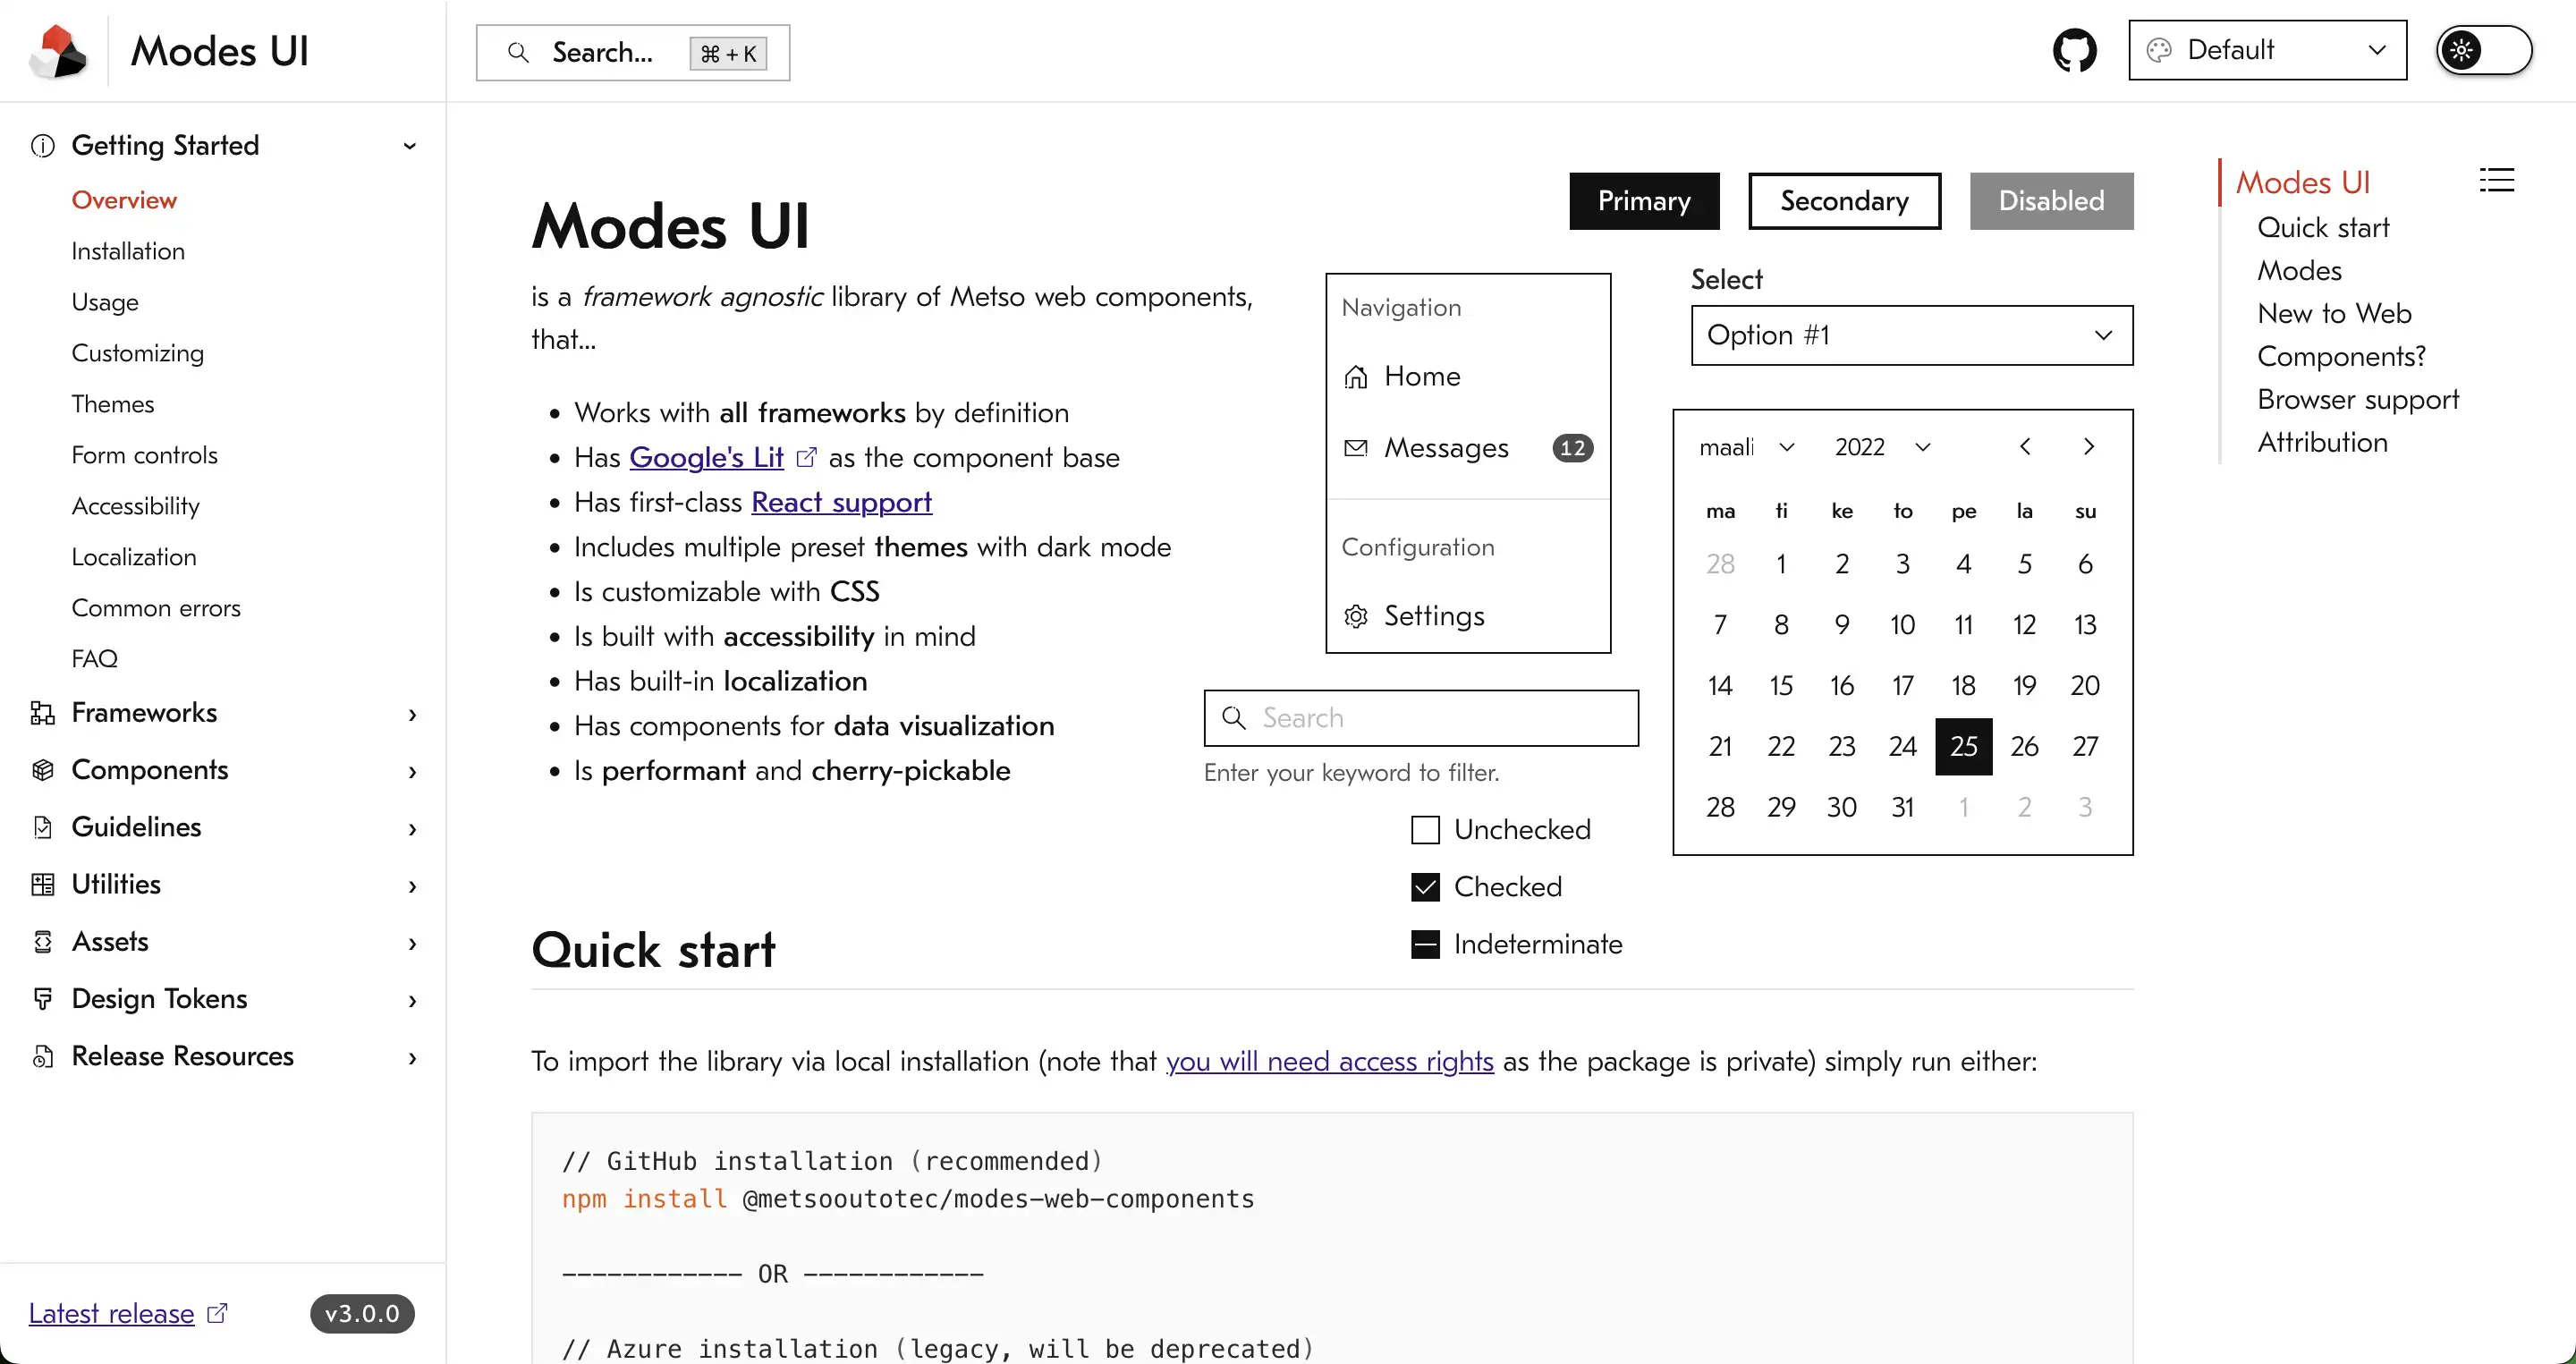Screen dimensions: 2576x1364
Task: Open the Latest release link
Action: click(x=111, y=1313)
